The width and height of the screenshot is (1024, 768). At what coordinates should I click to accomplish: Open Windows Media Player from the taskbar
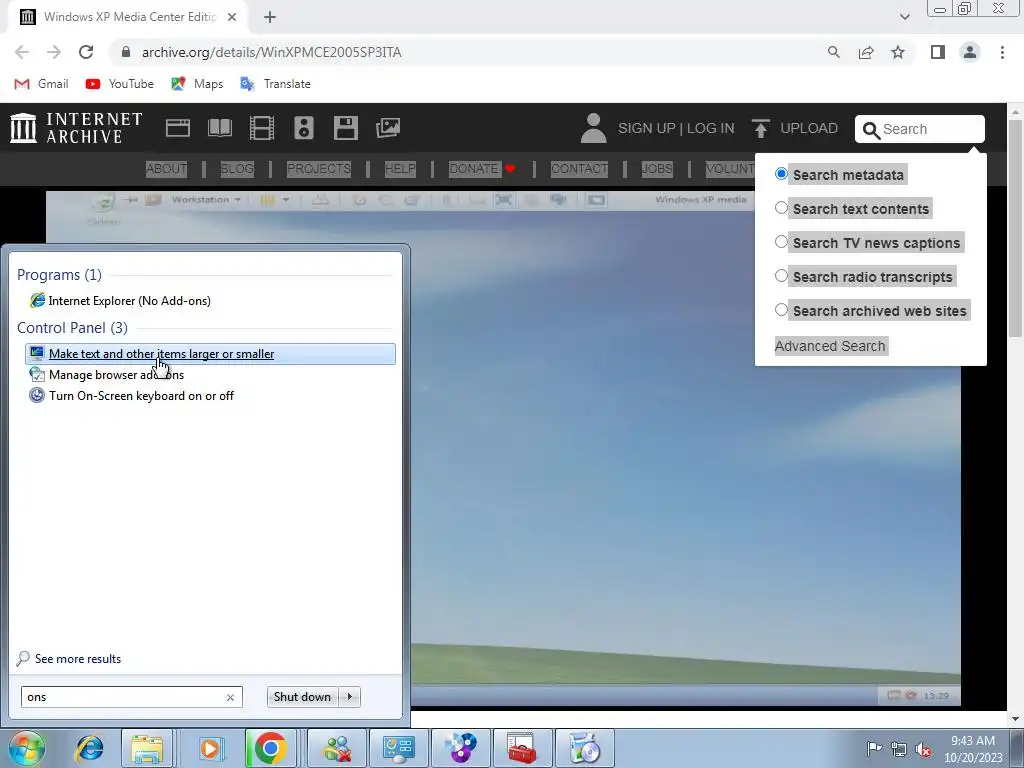click(210, 748)
